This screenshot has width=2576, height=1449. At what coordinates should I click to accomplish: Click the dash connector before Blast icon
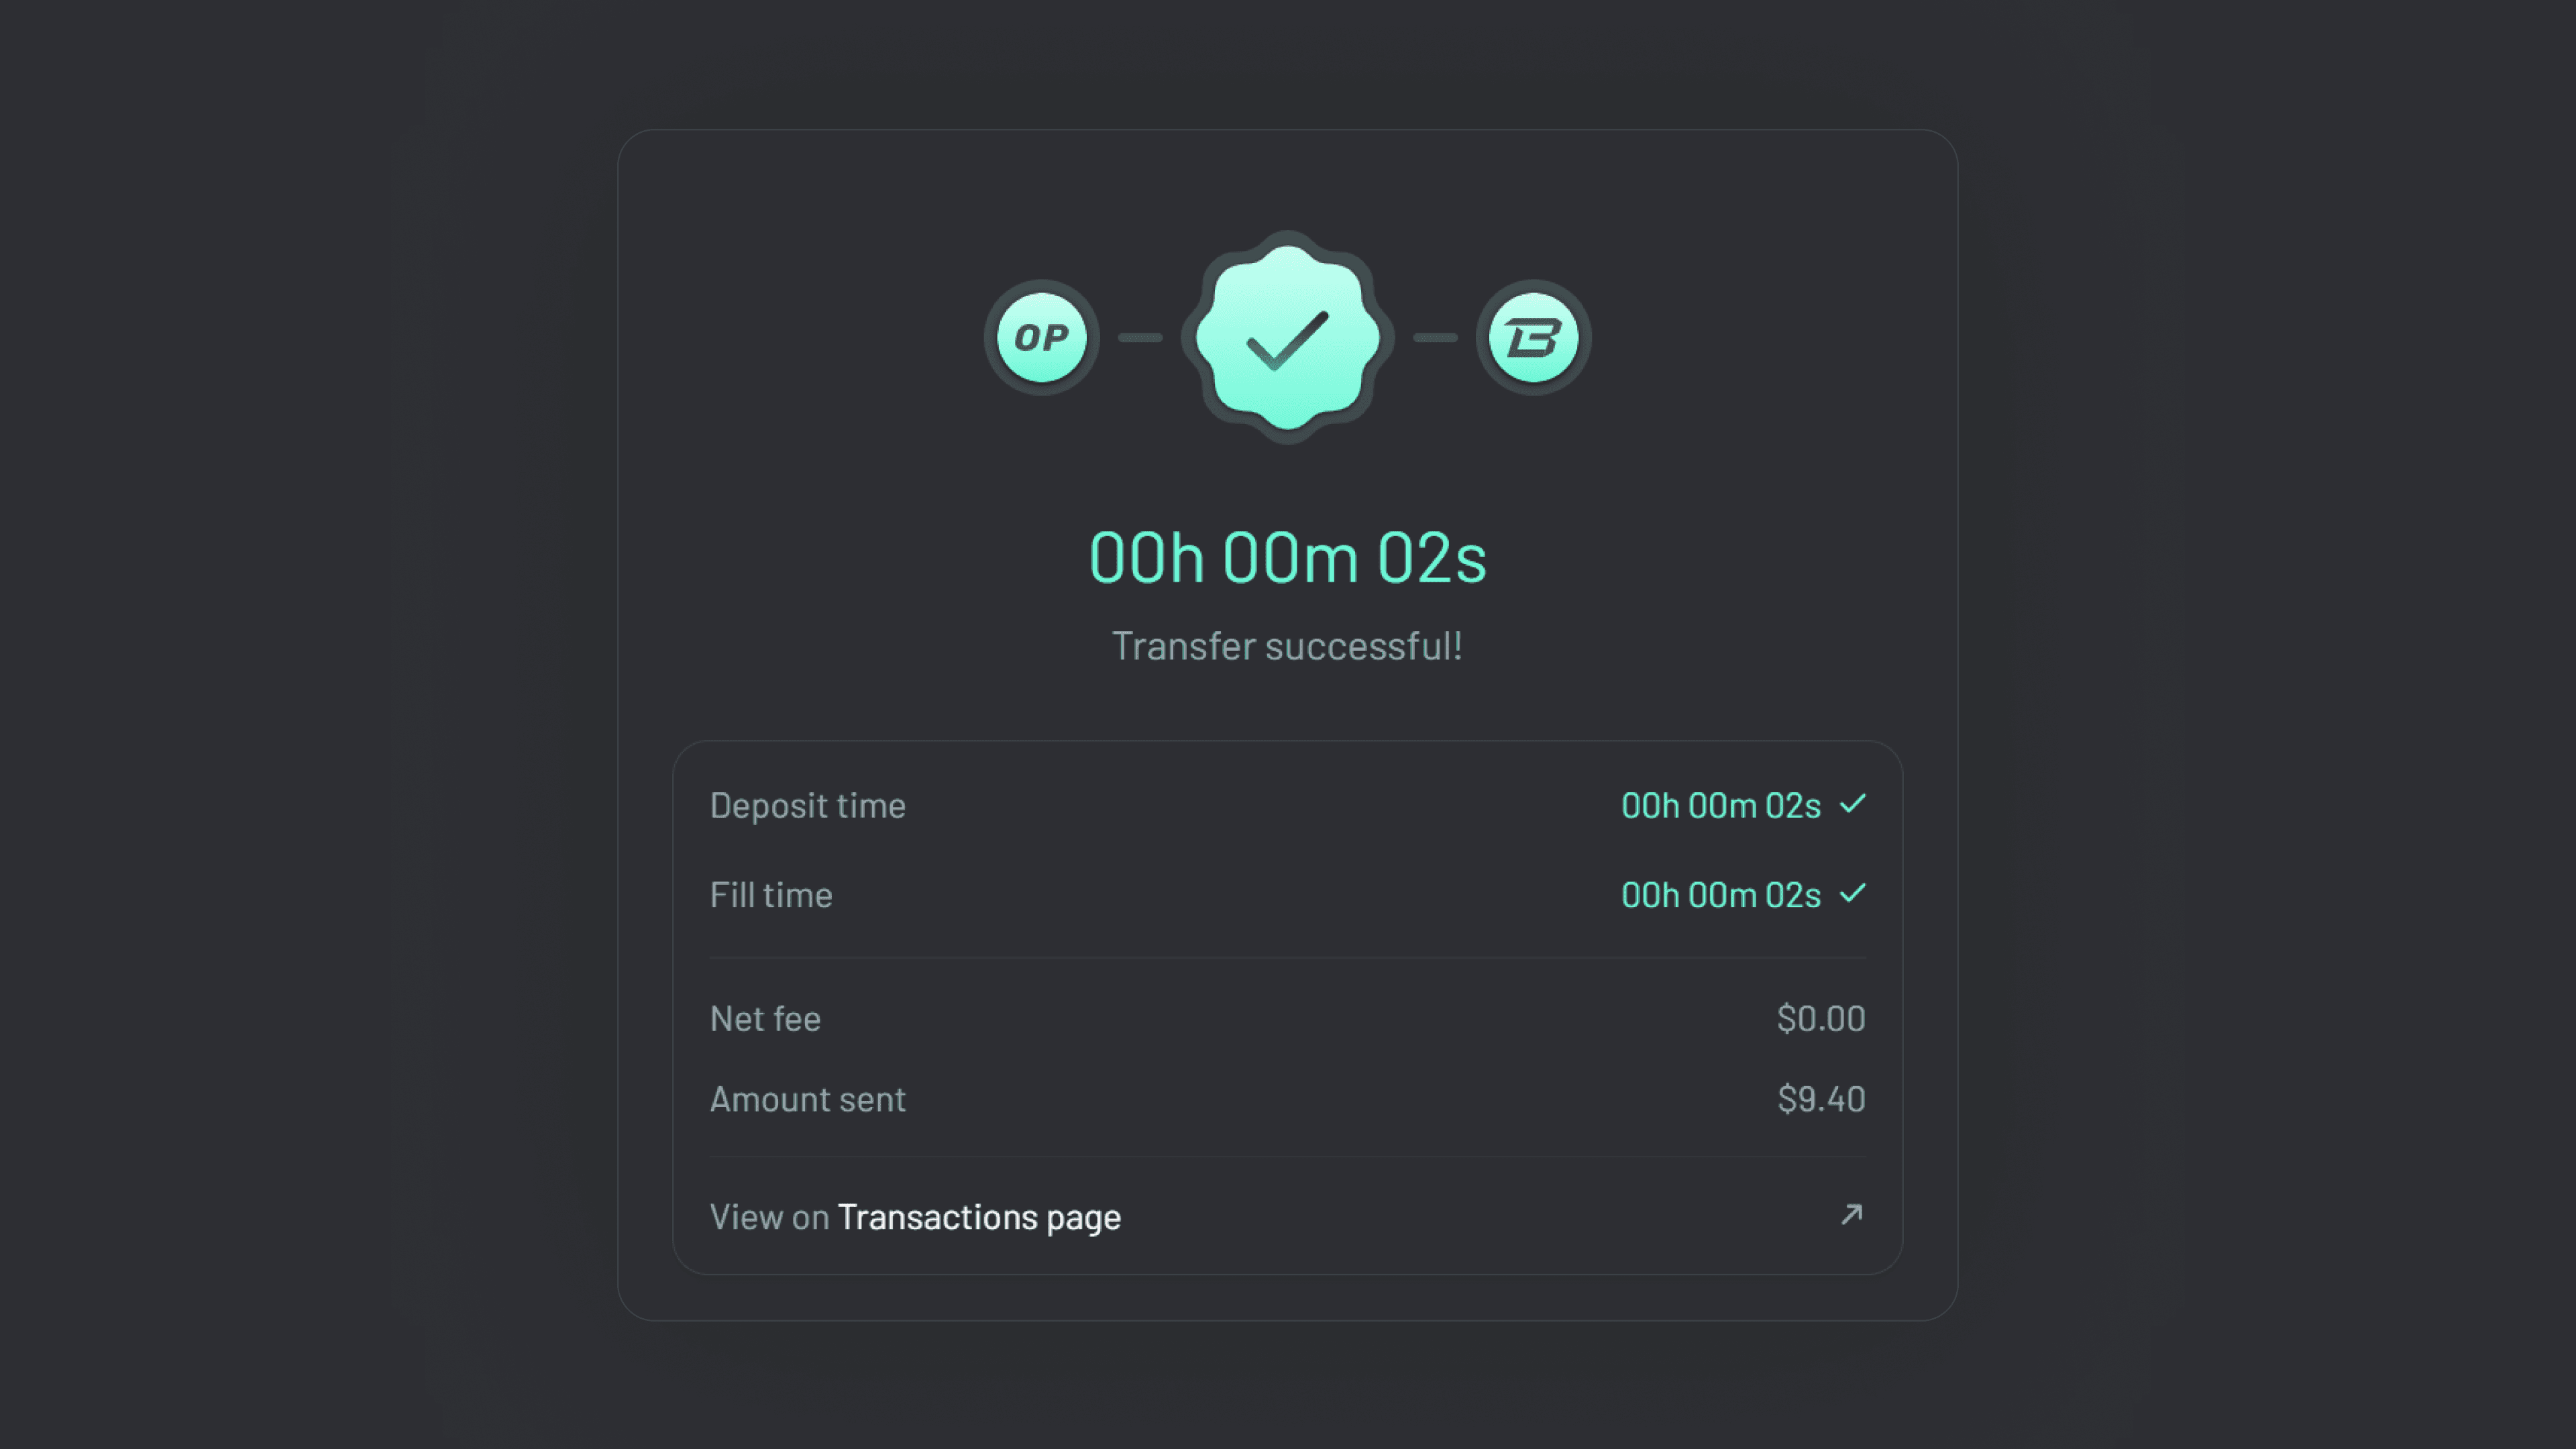click(x=1435, y=338)
